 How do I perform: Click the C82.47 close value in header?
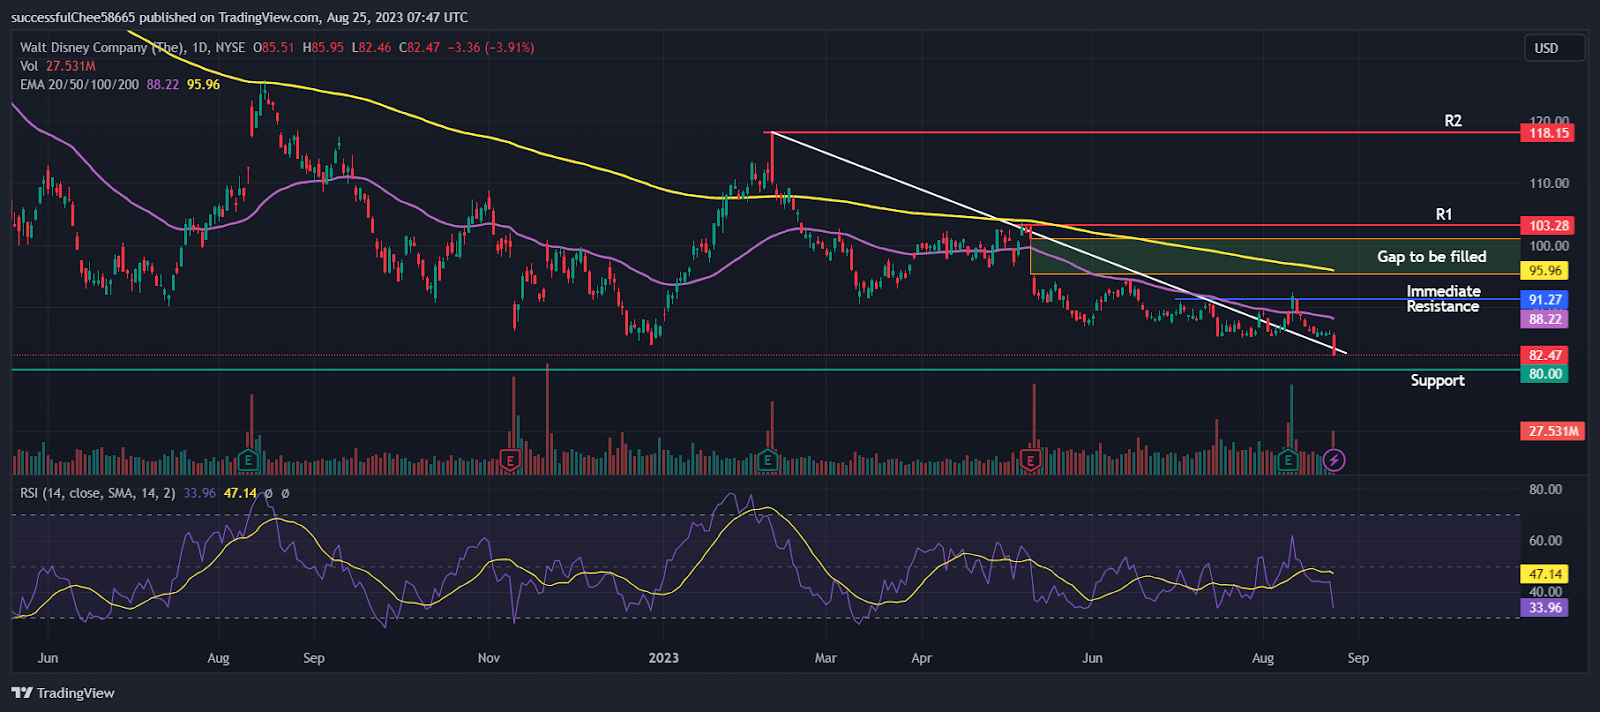[419, 47]
